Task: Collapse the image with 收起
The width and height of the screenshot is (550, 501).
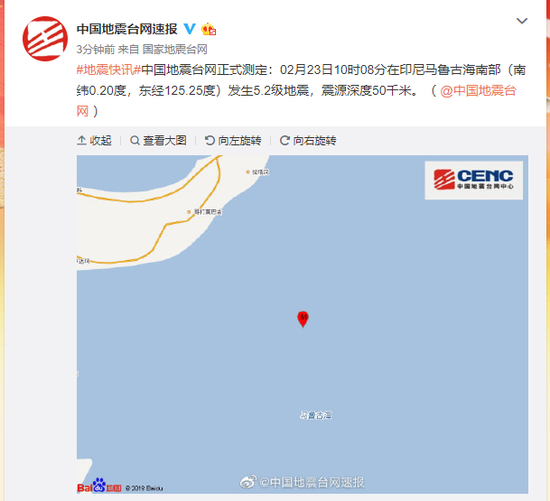Action: pyautogui.click(x=94, y=141)
